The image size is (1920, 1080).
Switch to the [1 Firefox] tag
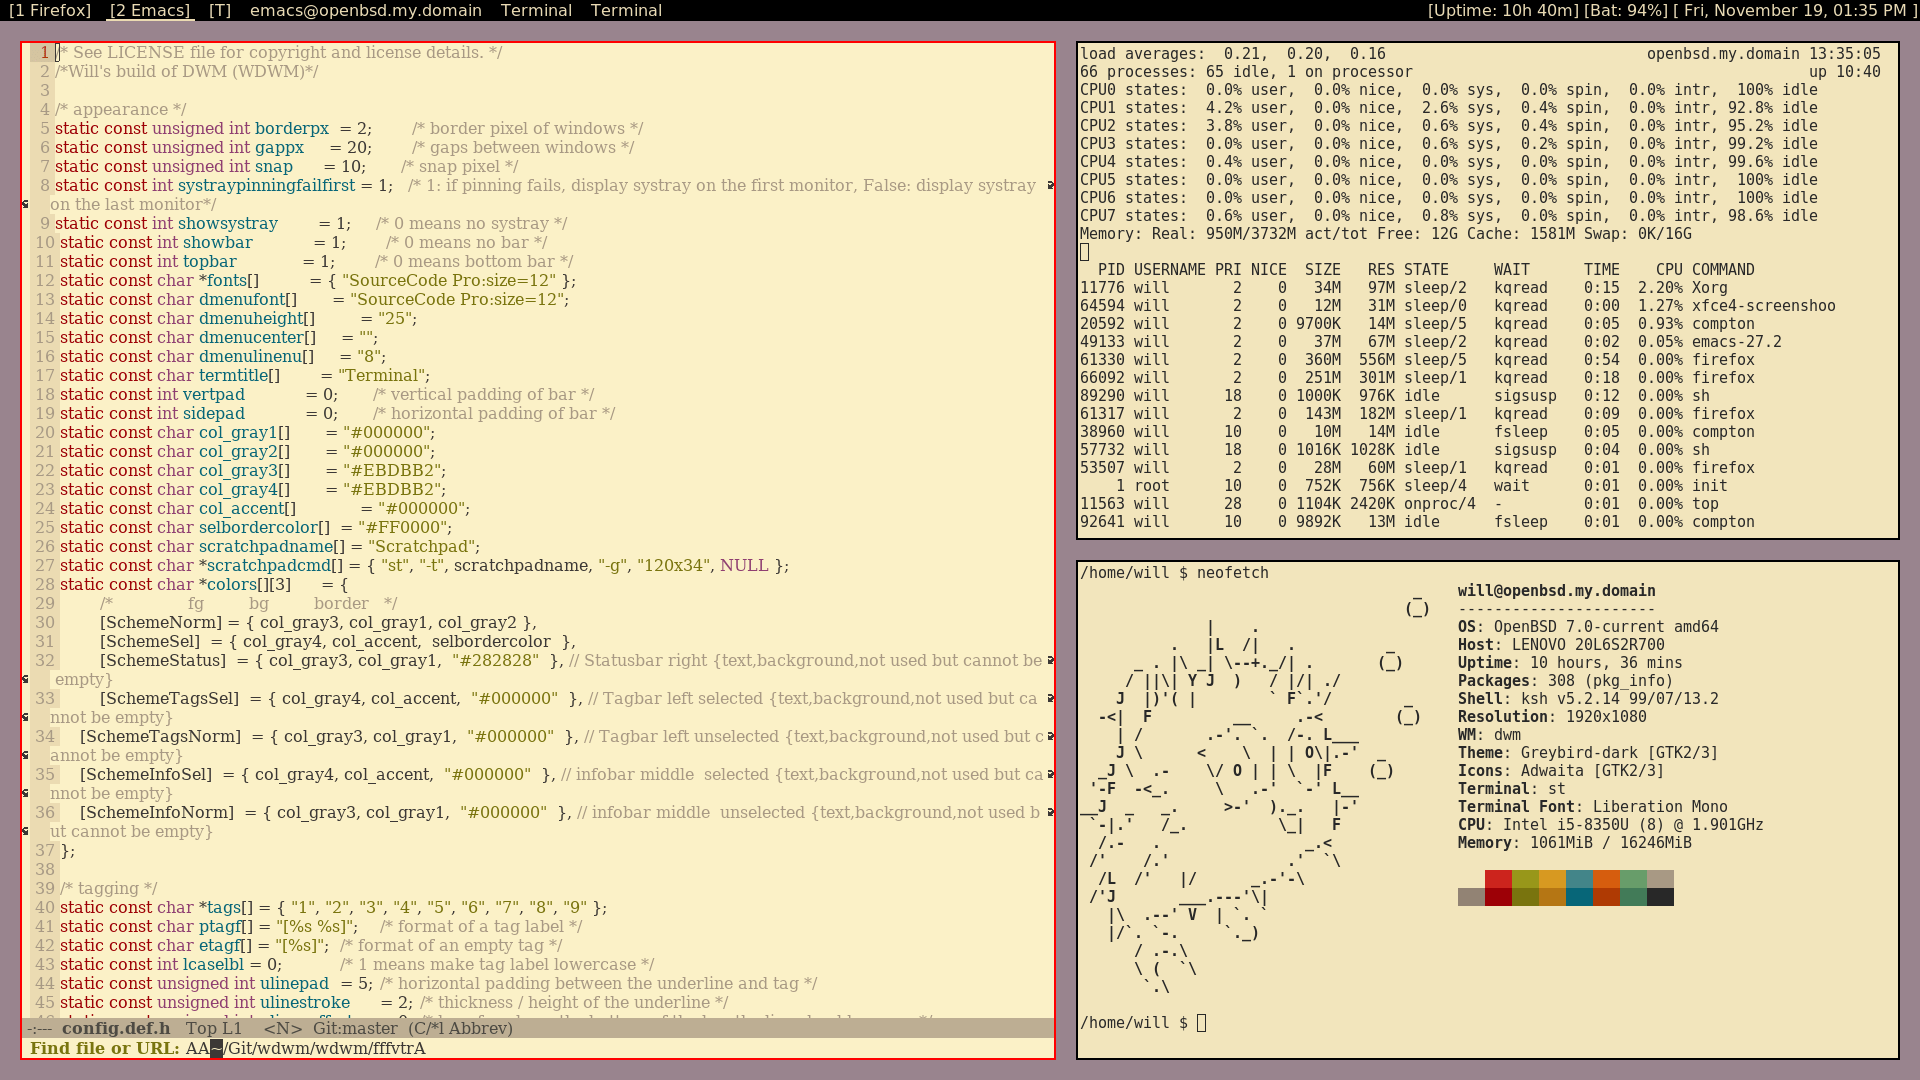[50, 10]
